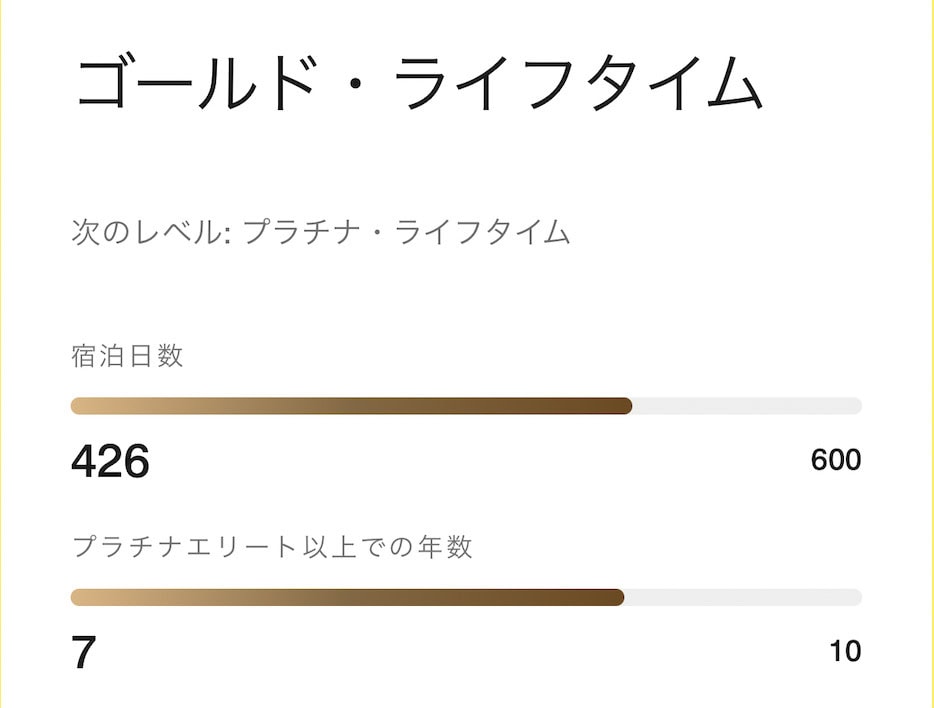
Task: Click the ライフタイム word in the title
Action: [x=578, y=83]
